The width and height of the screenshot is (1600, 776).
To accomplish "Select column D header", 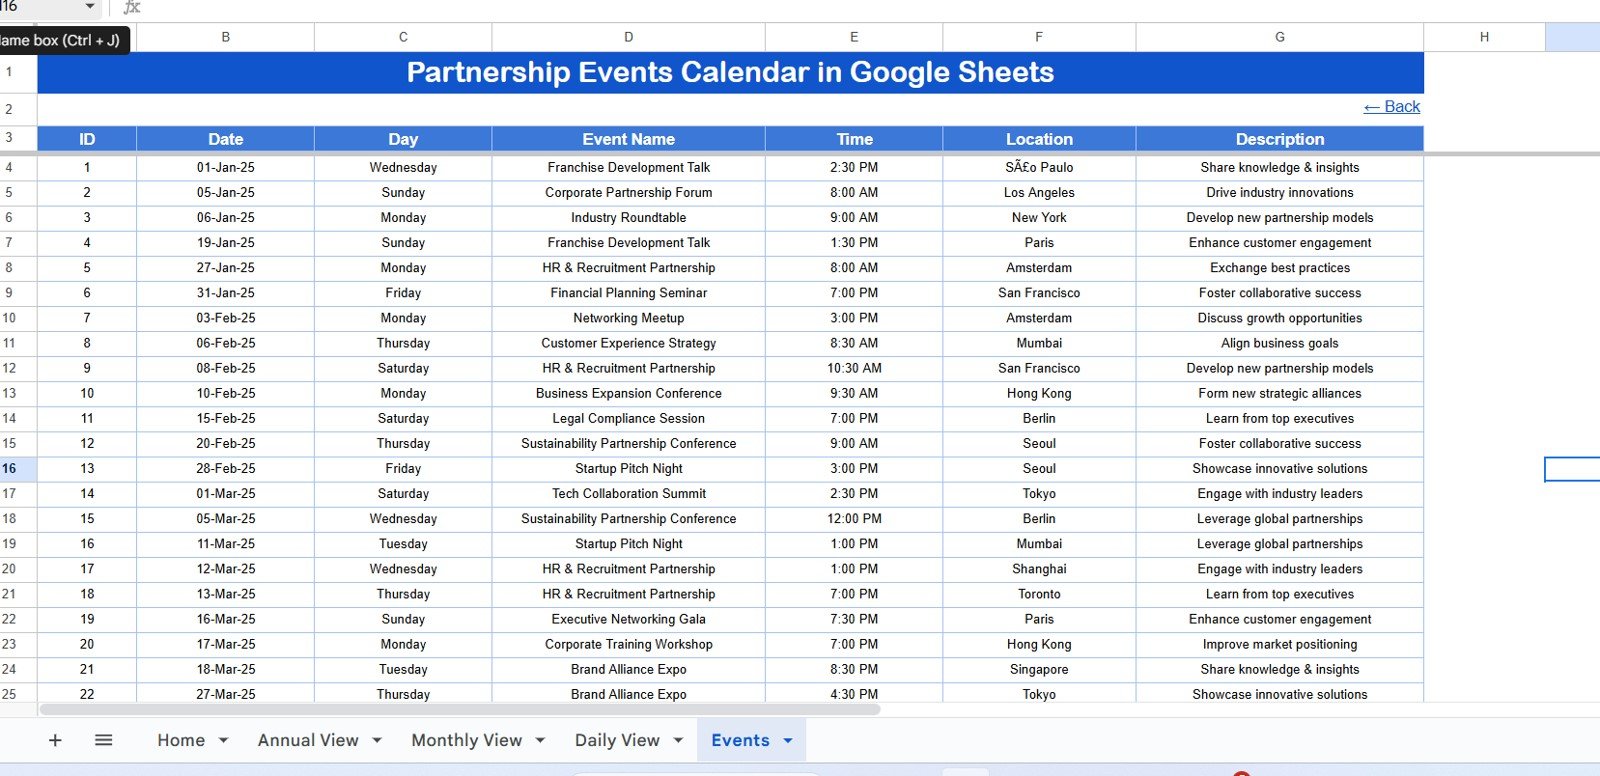I will tap(628, 37).
